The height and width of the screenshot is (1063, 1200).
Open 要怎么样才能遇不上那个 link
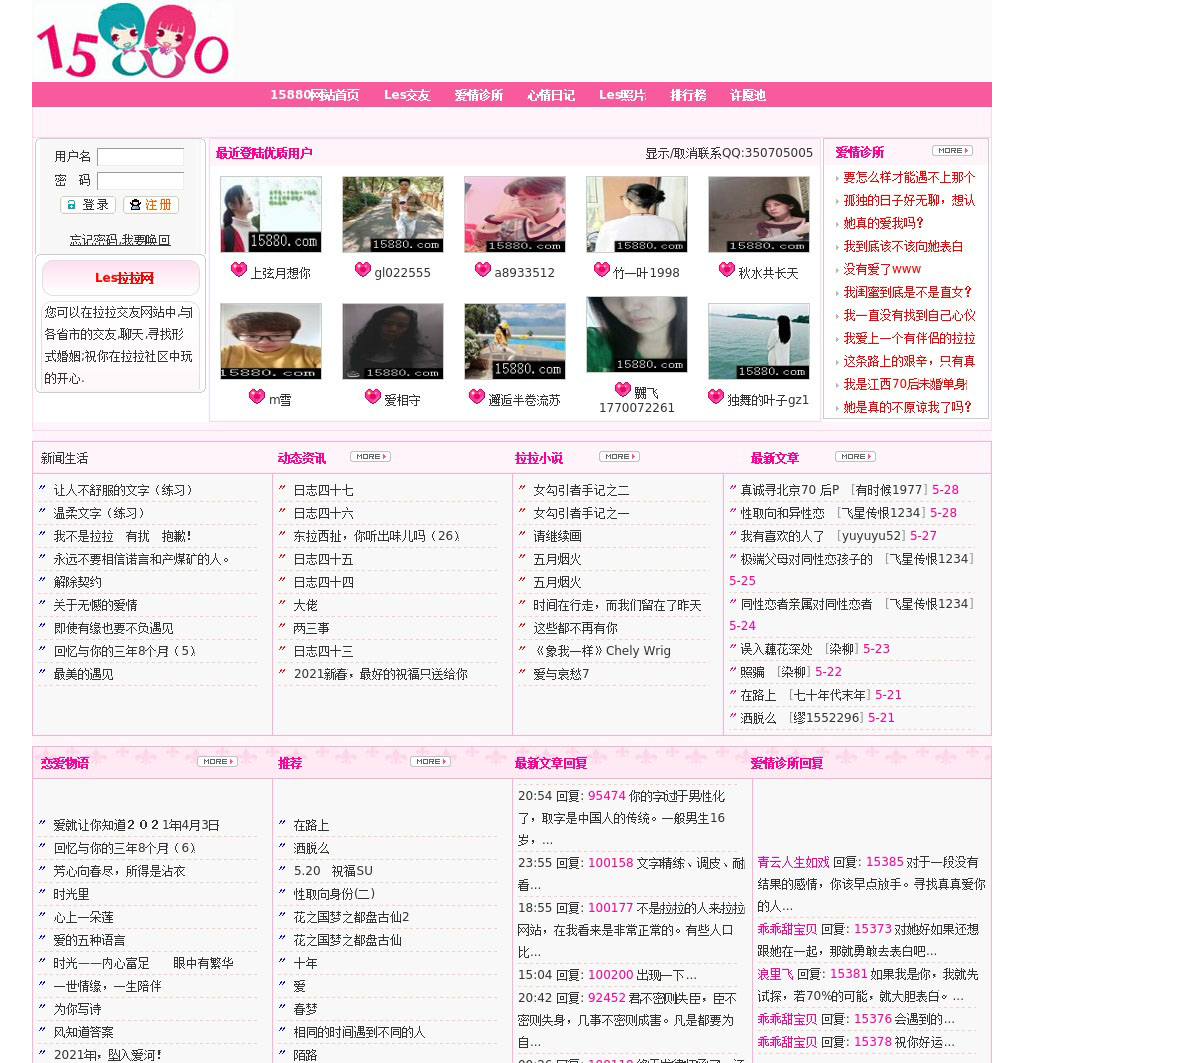pyautogui.click(x=909, y=177)
